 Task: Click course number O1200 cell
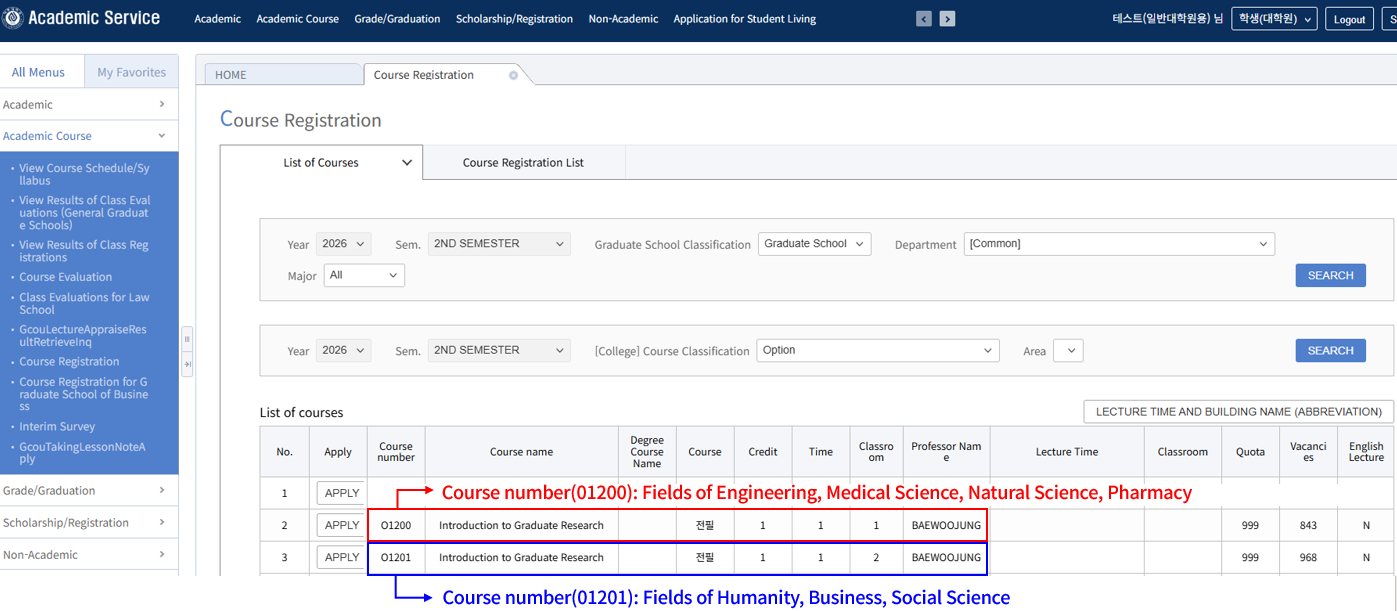396,525
